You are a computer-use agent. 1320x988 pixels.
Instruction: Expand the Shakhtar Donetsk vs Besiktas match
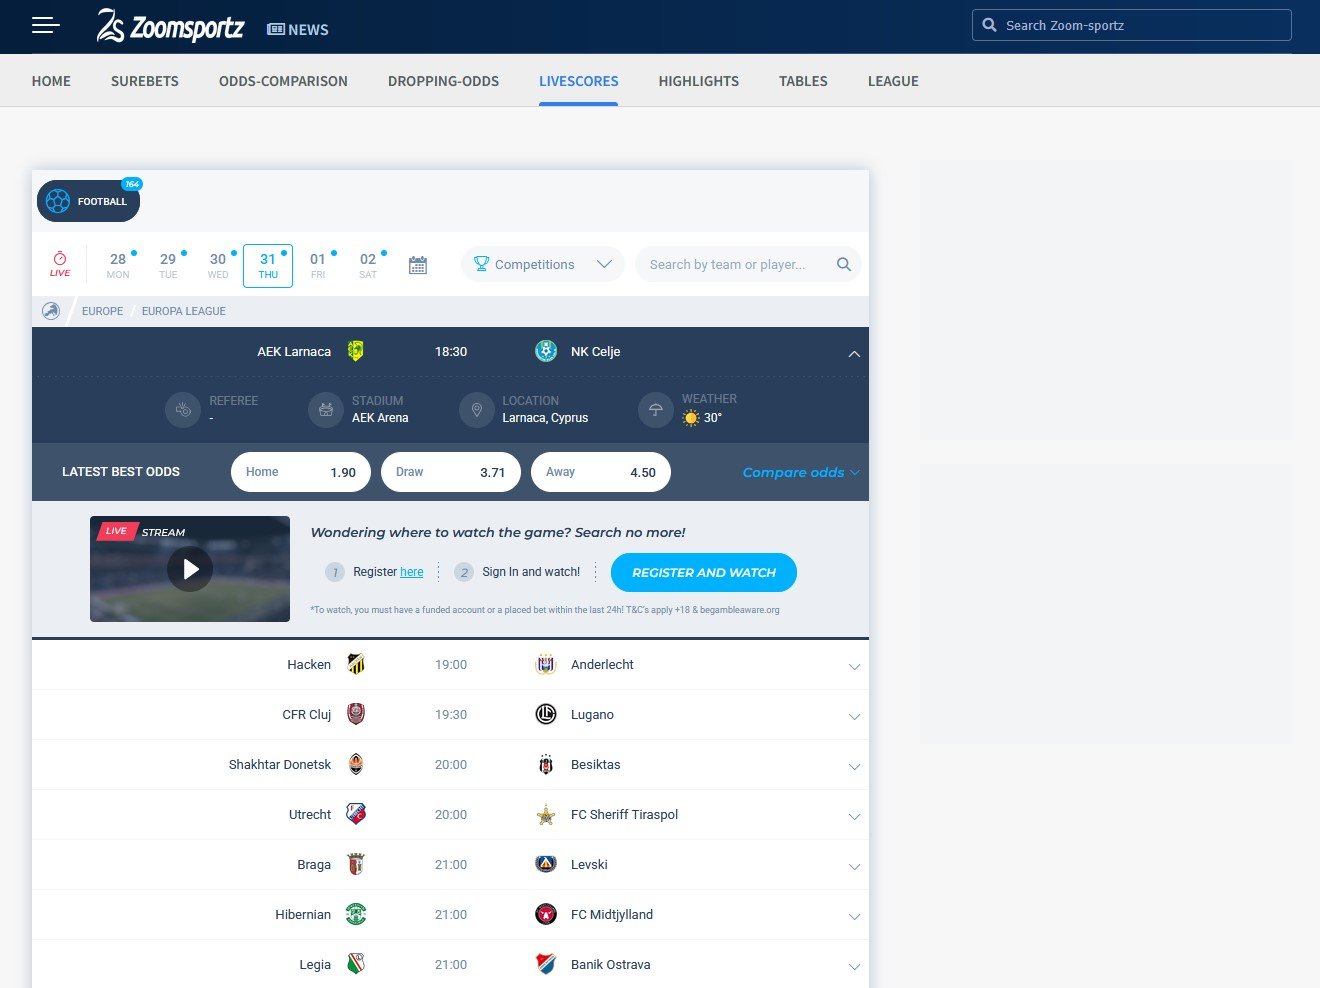[x=854, y=767]
